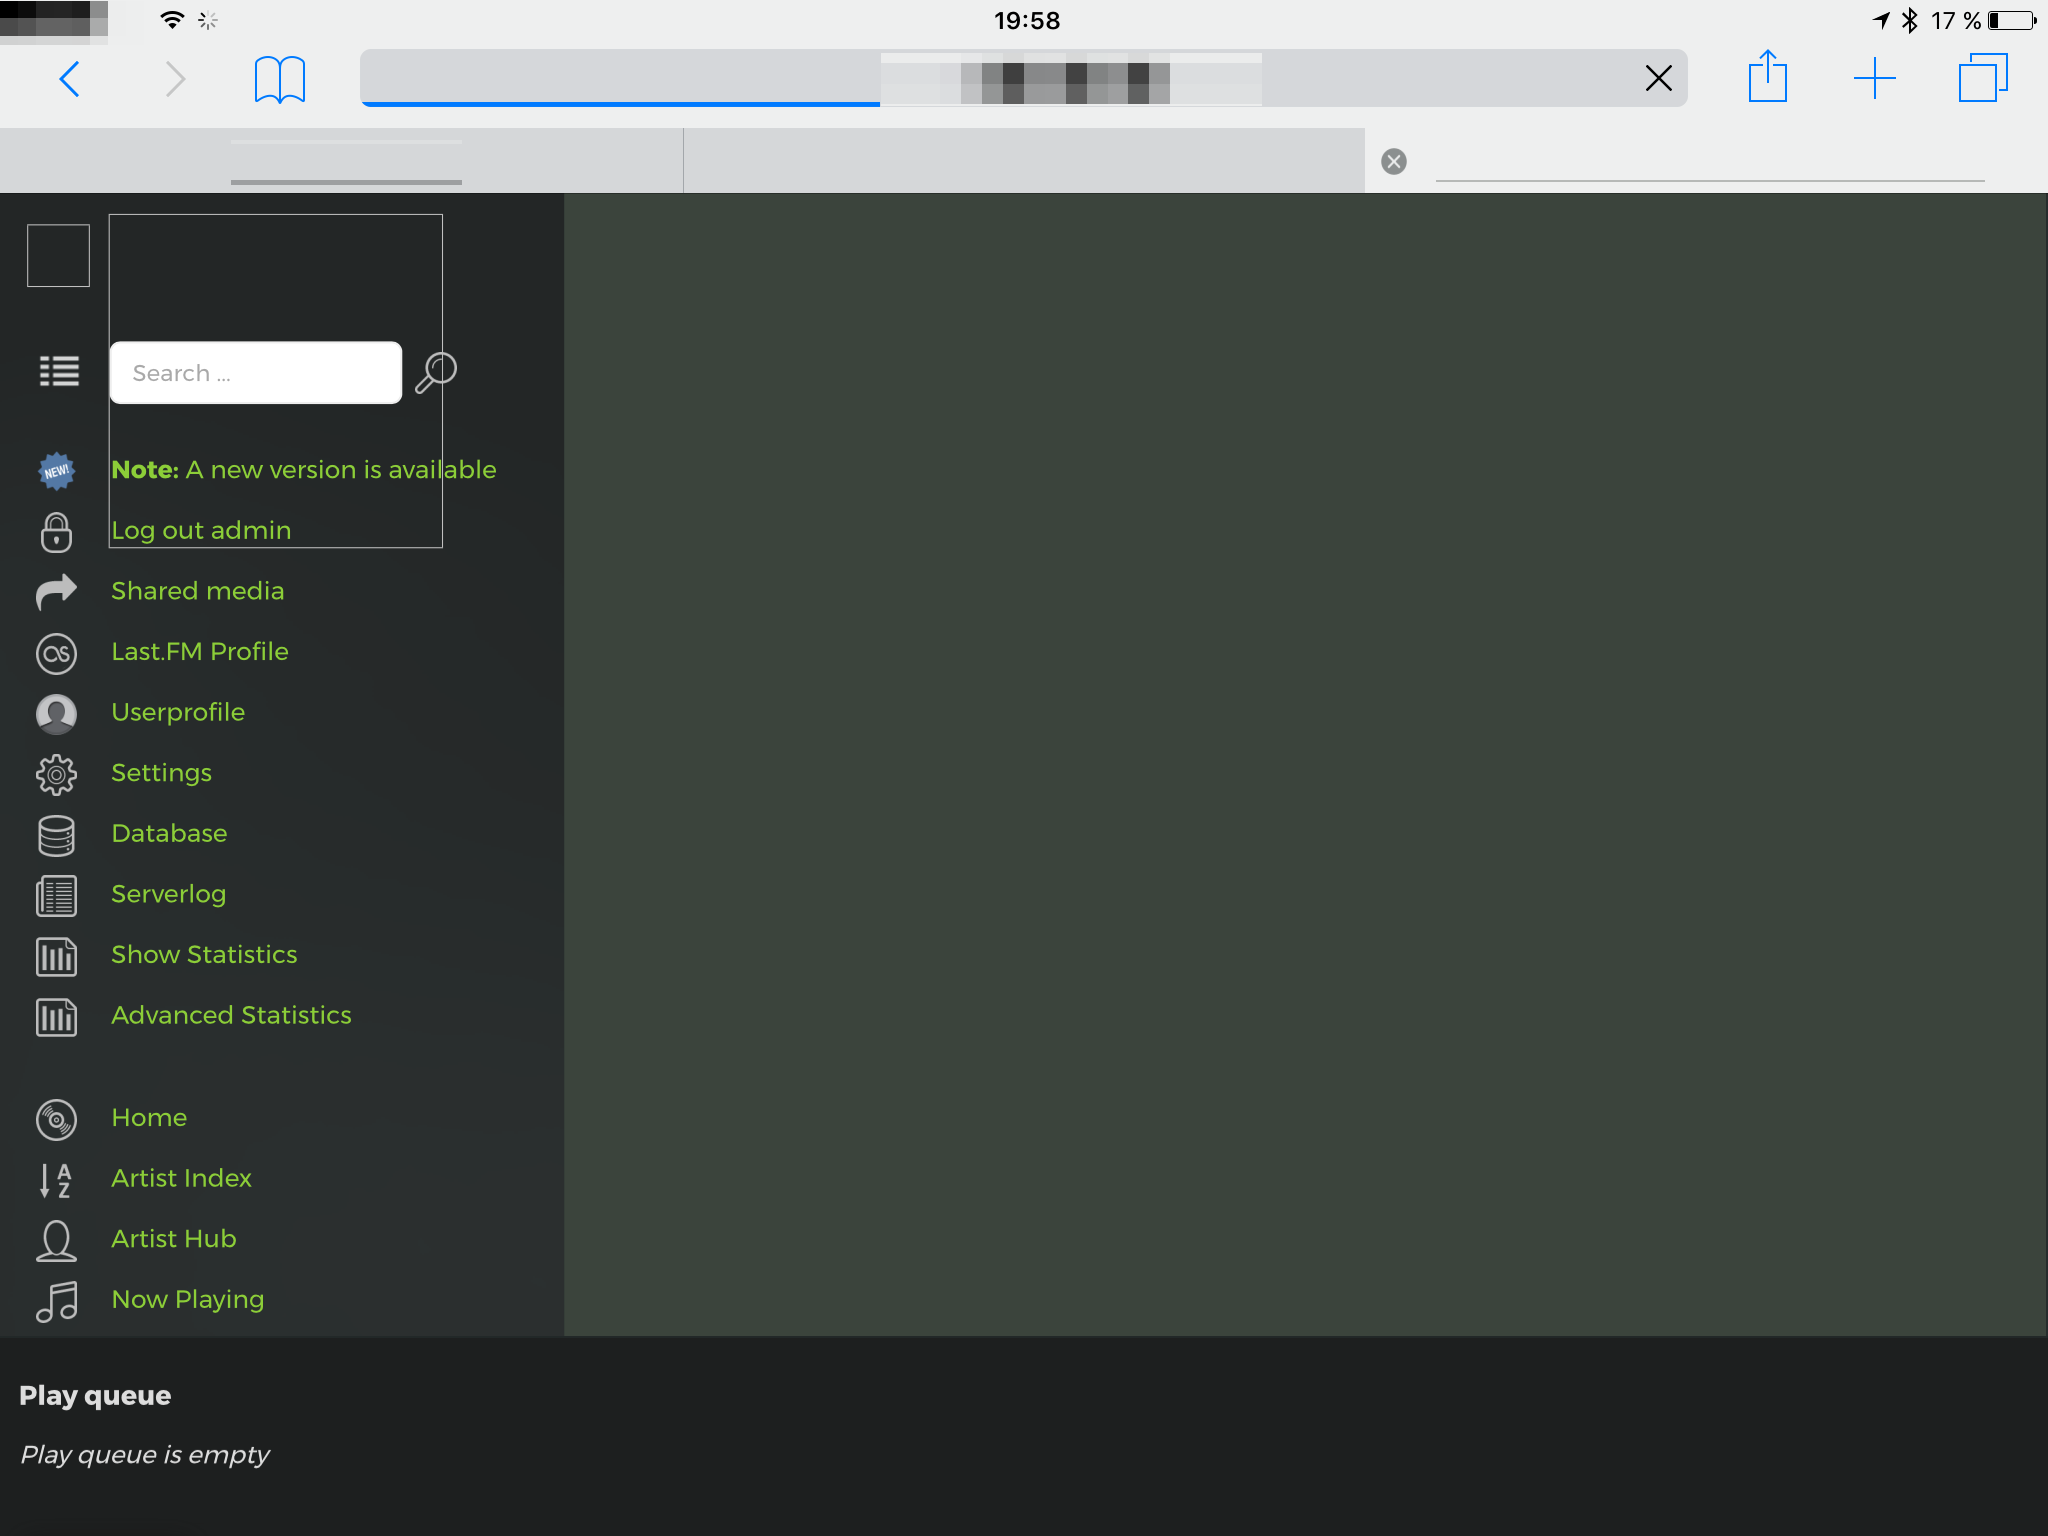Close the third browser tab
Viewport: 2048px width, 1536px height.
click(1394, 161)
